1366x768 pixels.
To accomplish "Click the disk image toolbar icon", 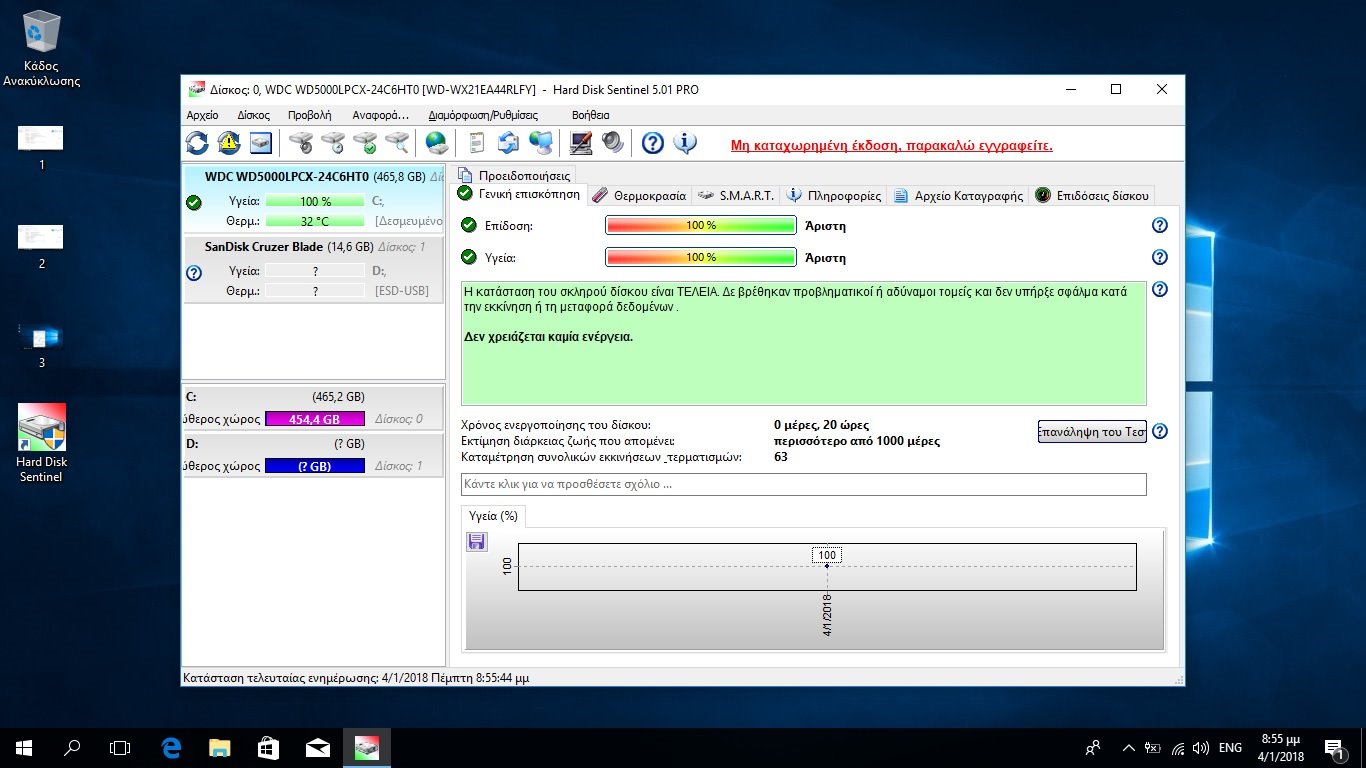I will pyautogui.click(x=261, y=143).
